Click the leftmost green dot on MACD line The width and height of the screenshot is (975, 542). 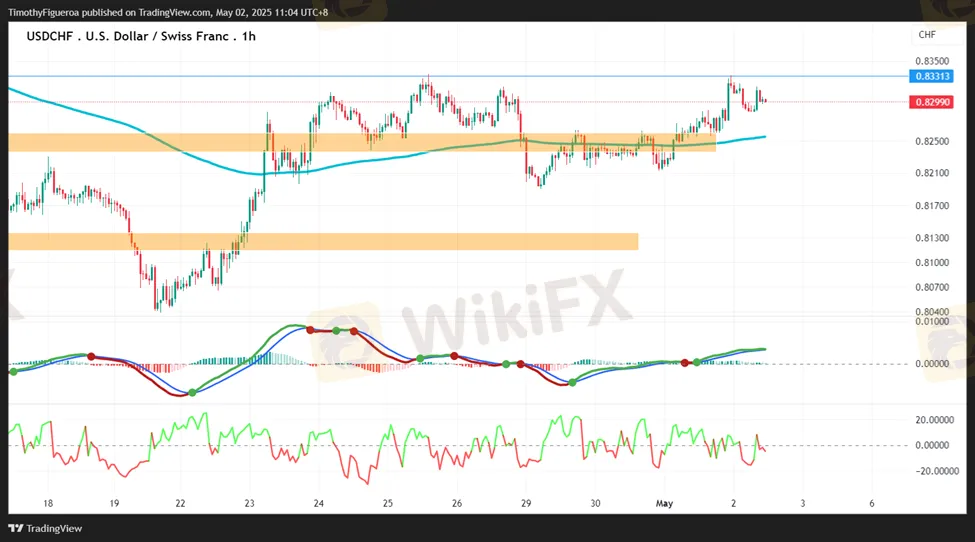tap(13, 372)
